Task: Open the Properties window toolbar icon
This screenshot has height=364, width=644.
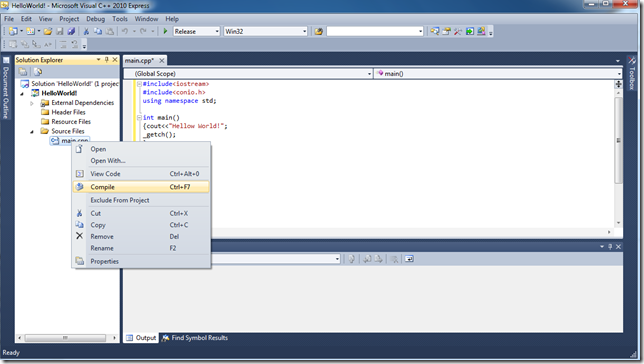Action: pos(446,31)
